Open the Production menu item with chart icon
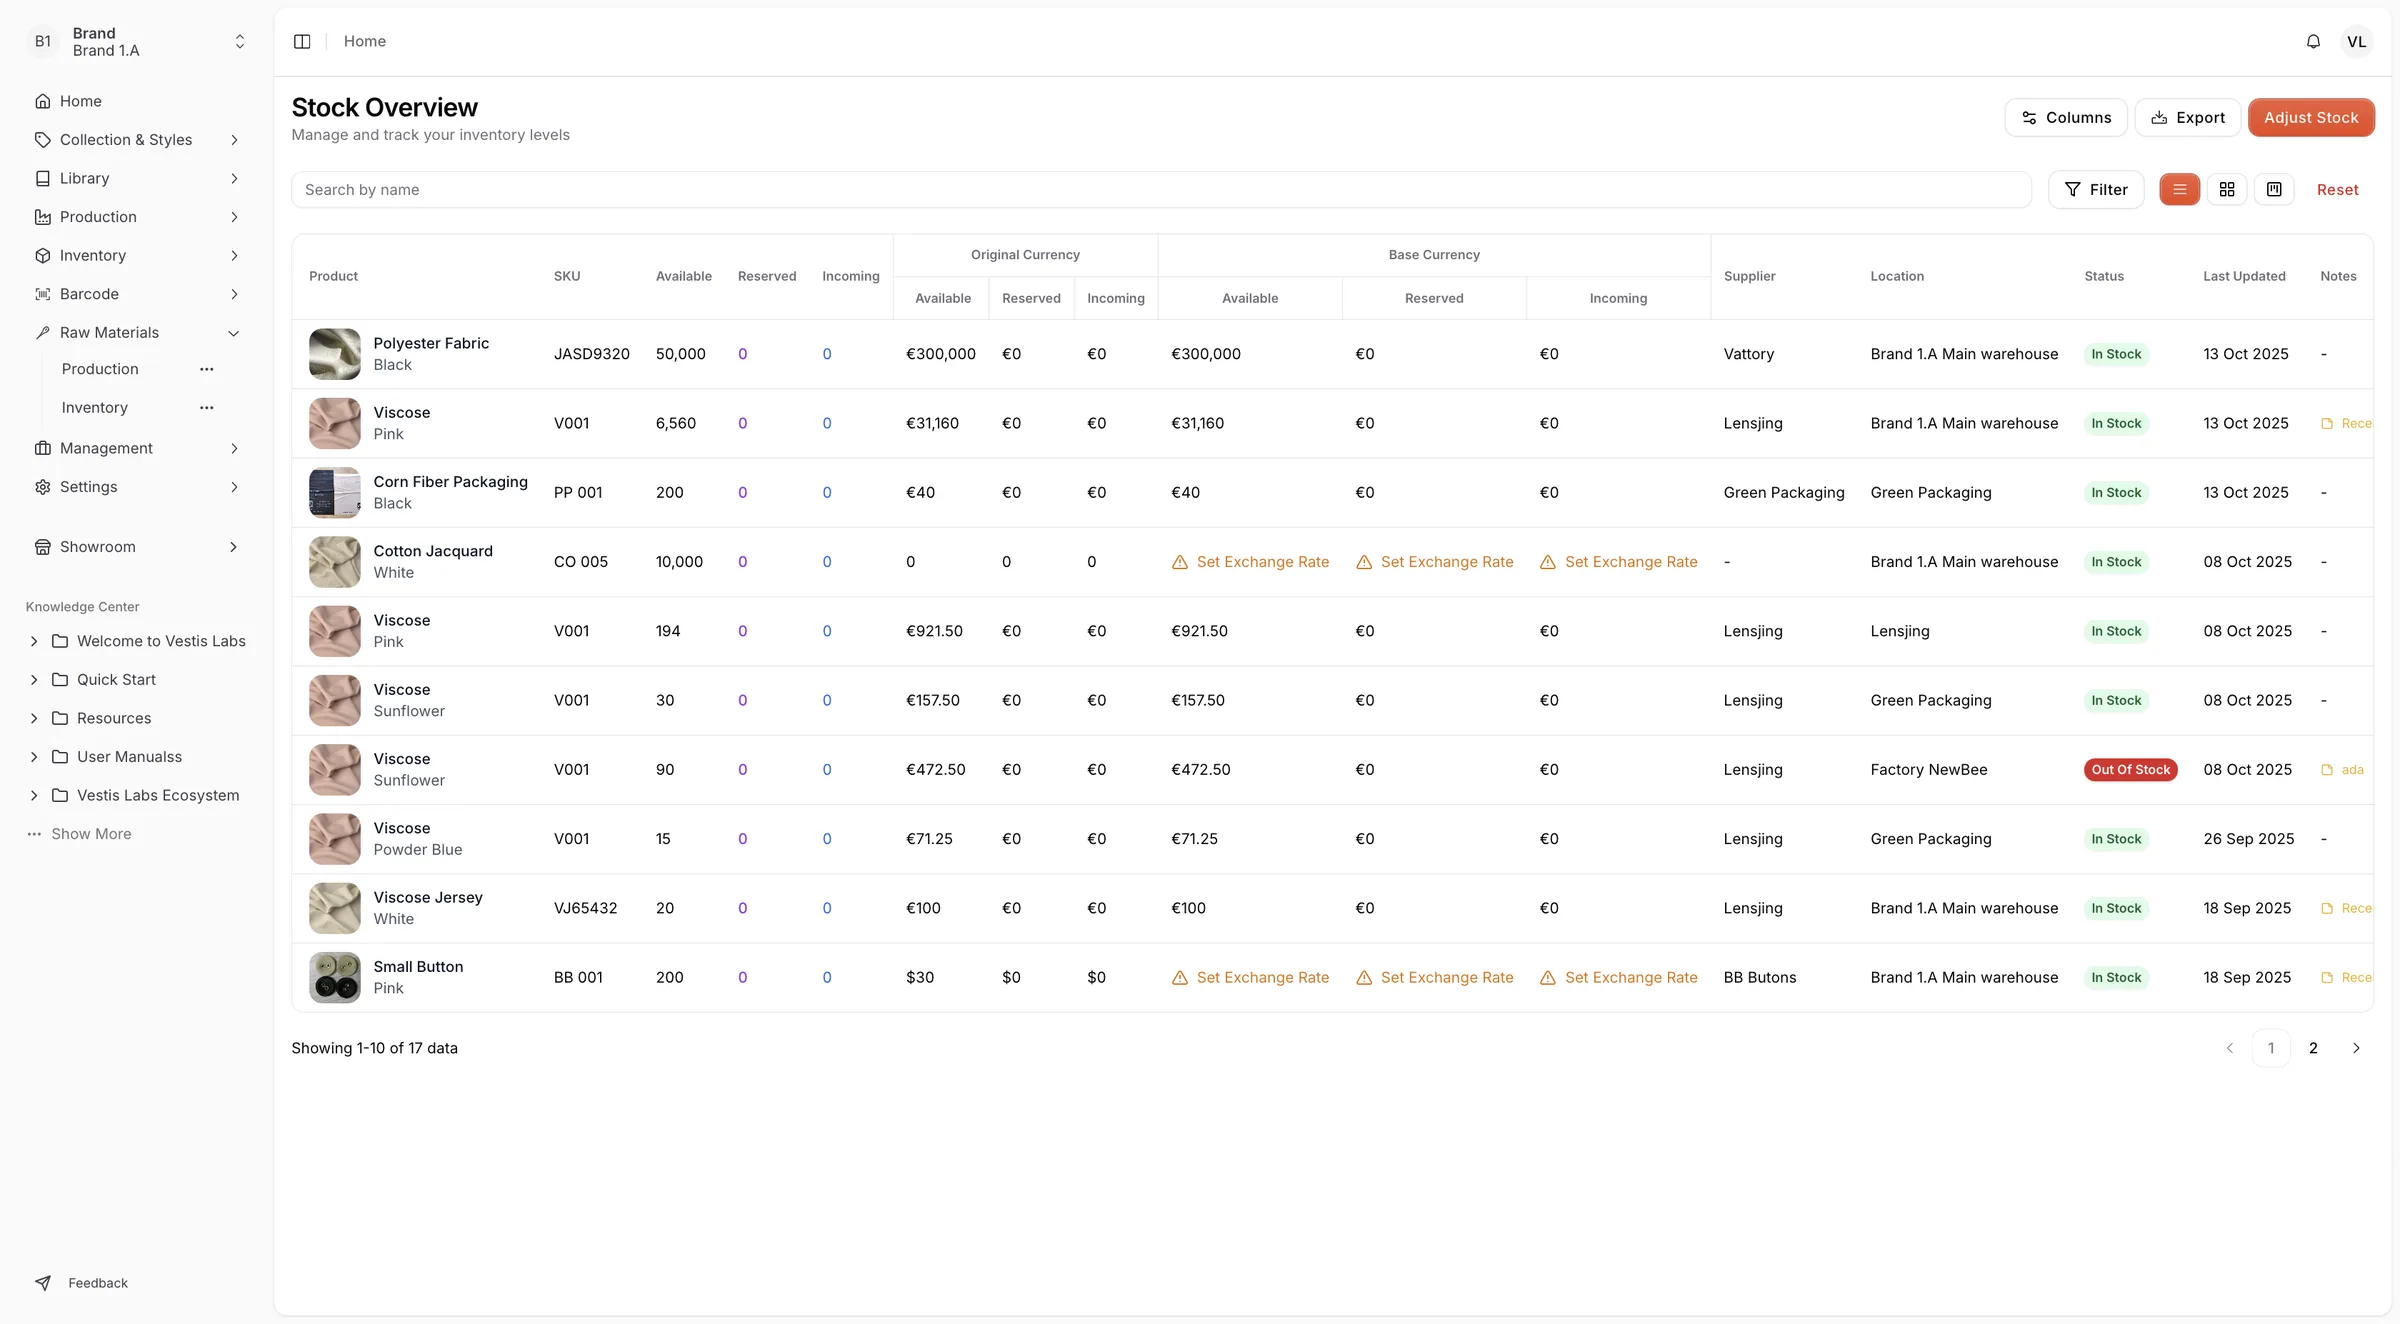Screen dimensions: 2400x1324 point(138,217)
